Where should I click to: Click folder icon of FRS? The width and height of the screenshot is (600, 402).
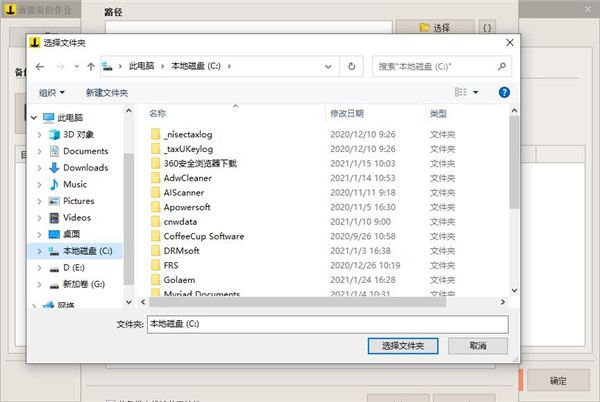tap(155, 265)
